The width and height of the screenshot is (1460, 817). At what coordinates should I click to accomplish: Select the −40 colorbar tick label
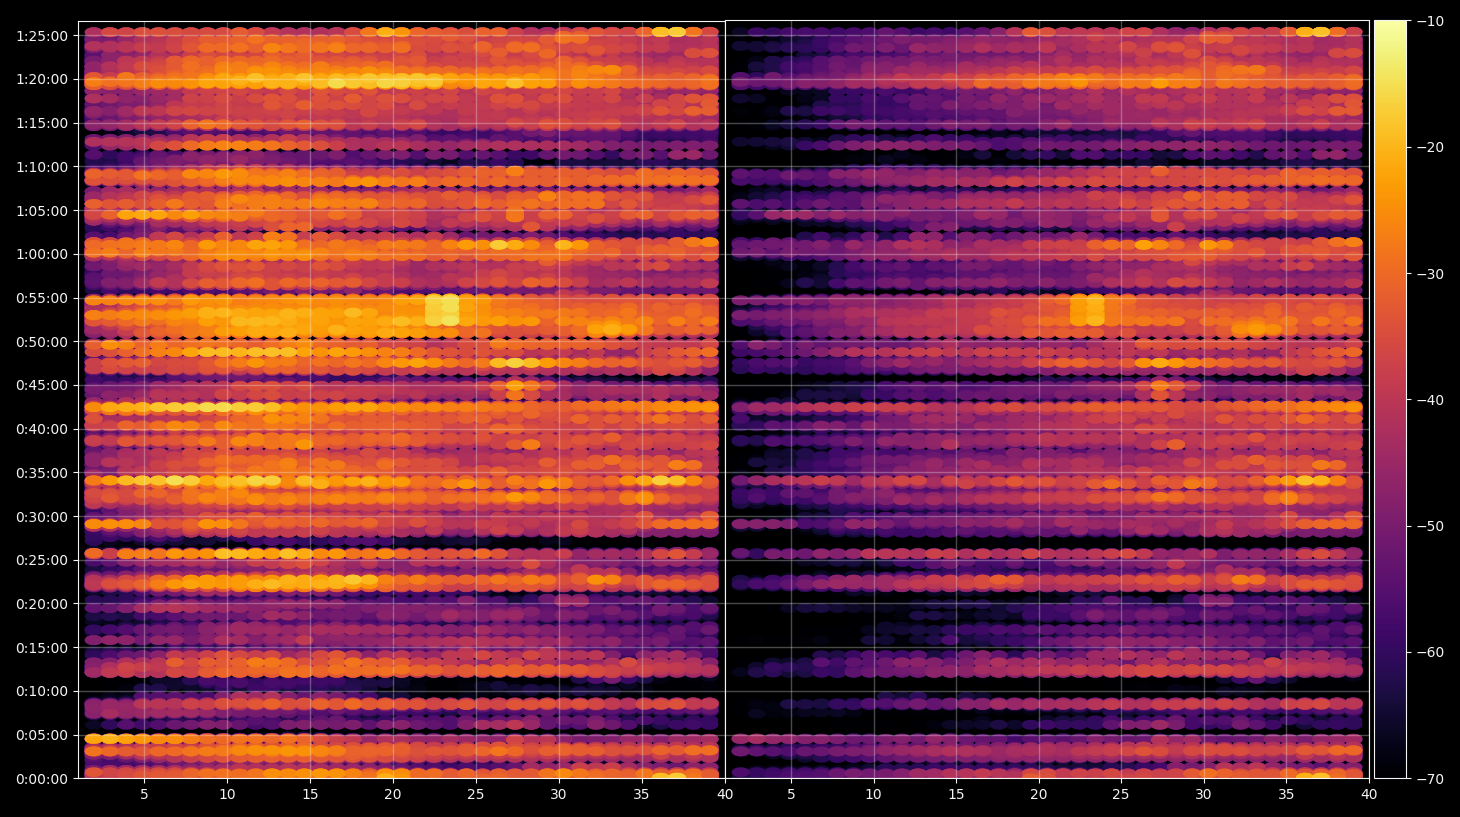coord(1430,400)
